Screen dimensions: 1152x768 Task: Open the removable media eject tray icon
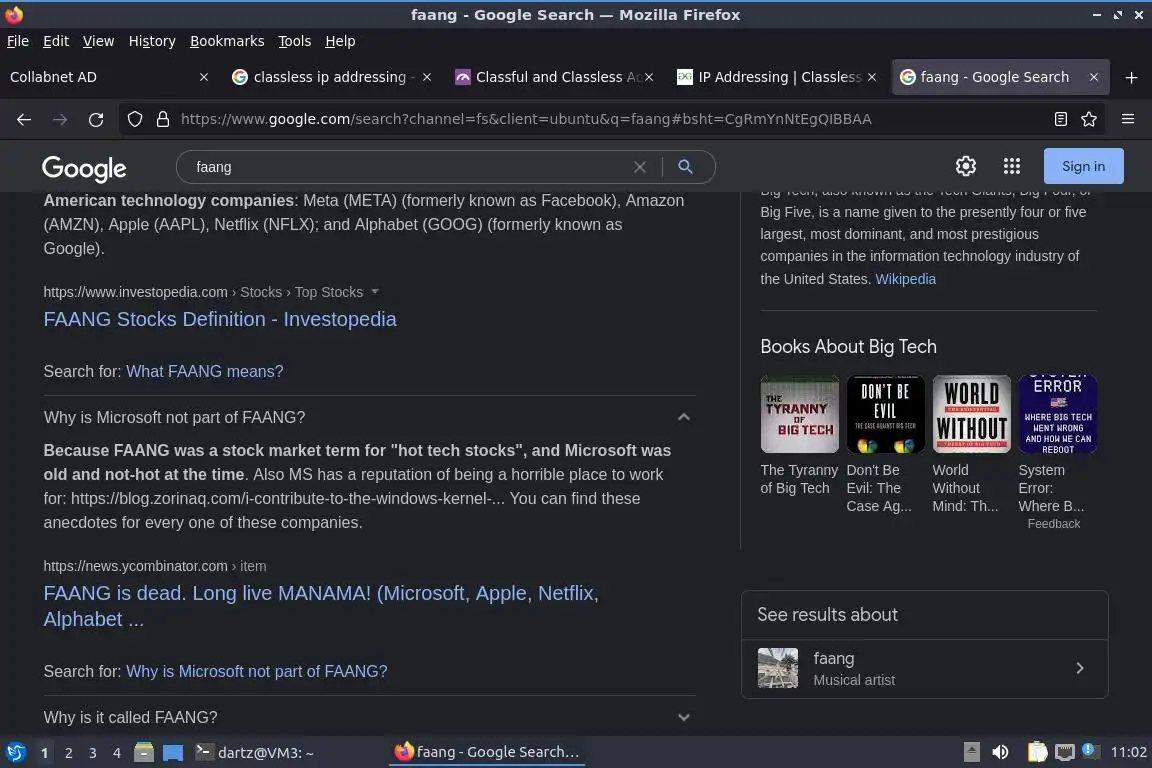point(971,752)
